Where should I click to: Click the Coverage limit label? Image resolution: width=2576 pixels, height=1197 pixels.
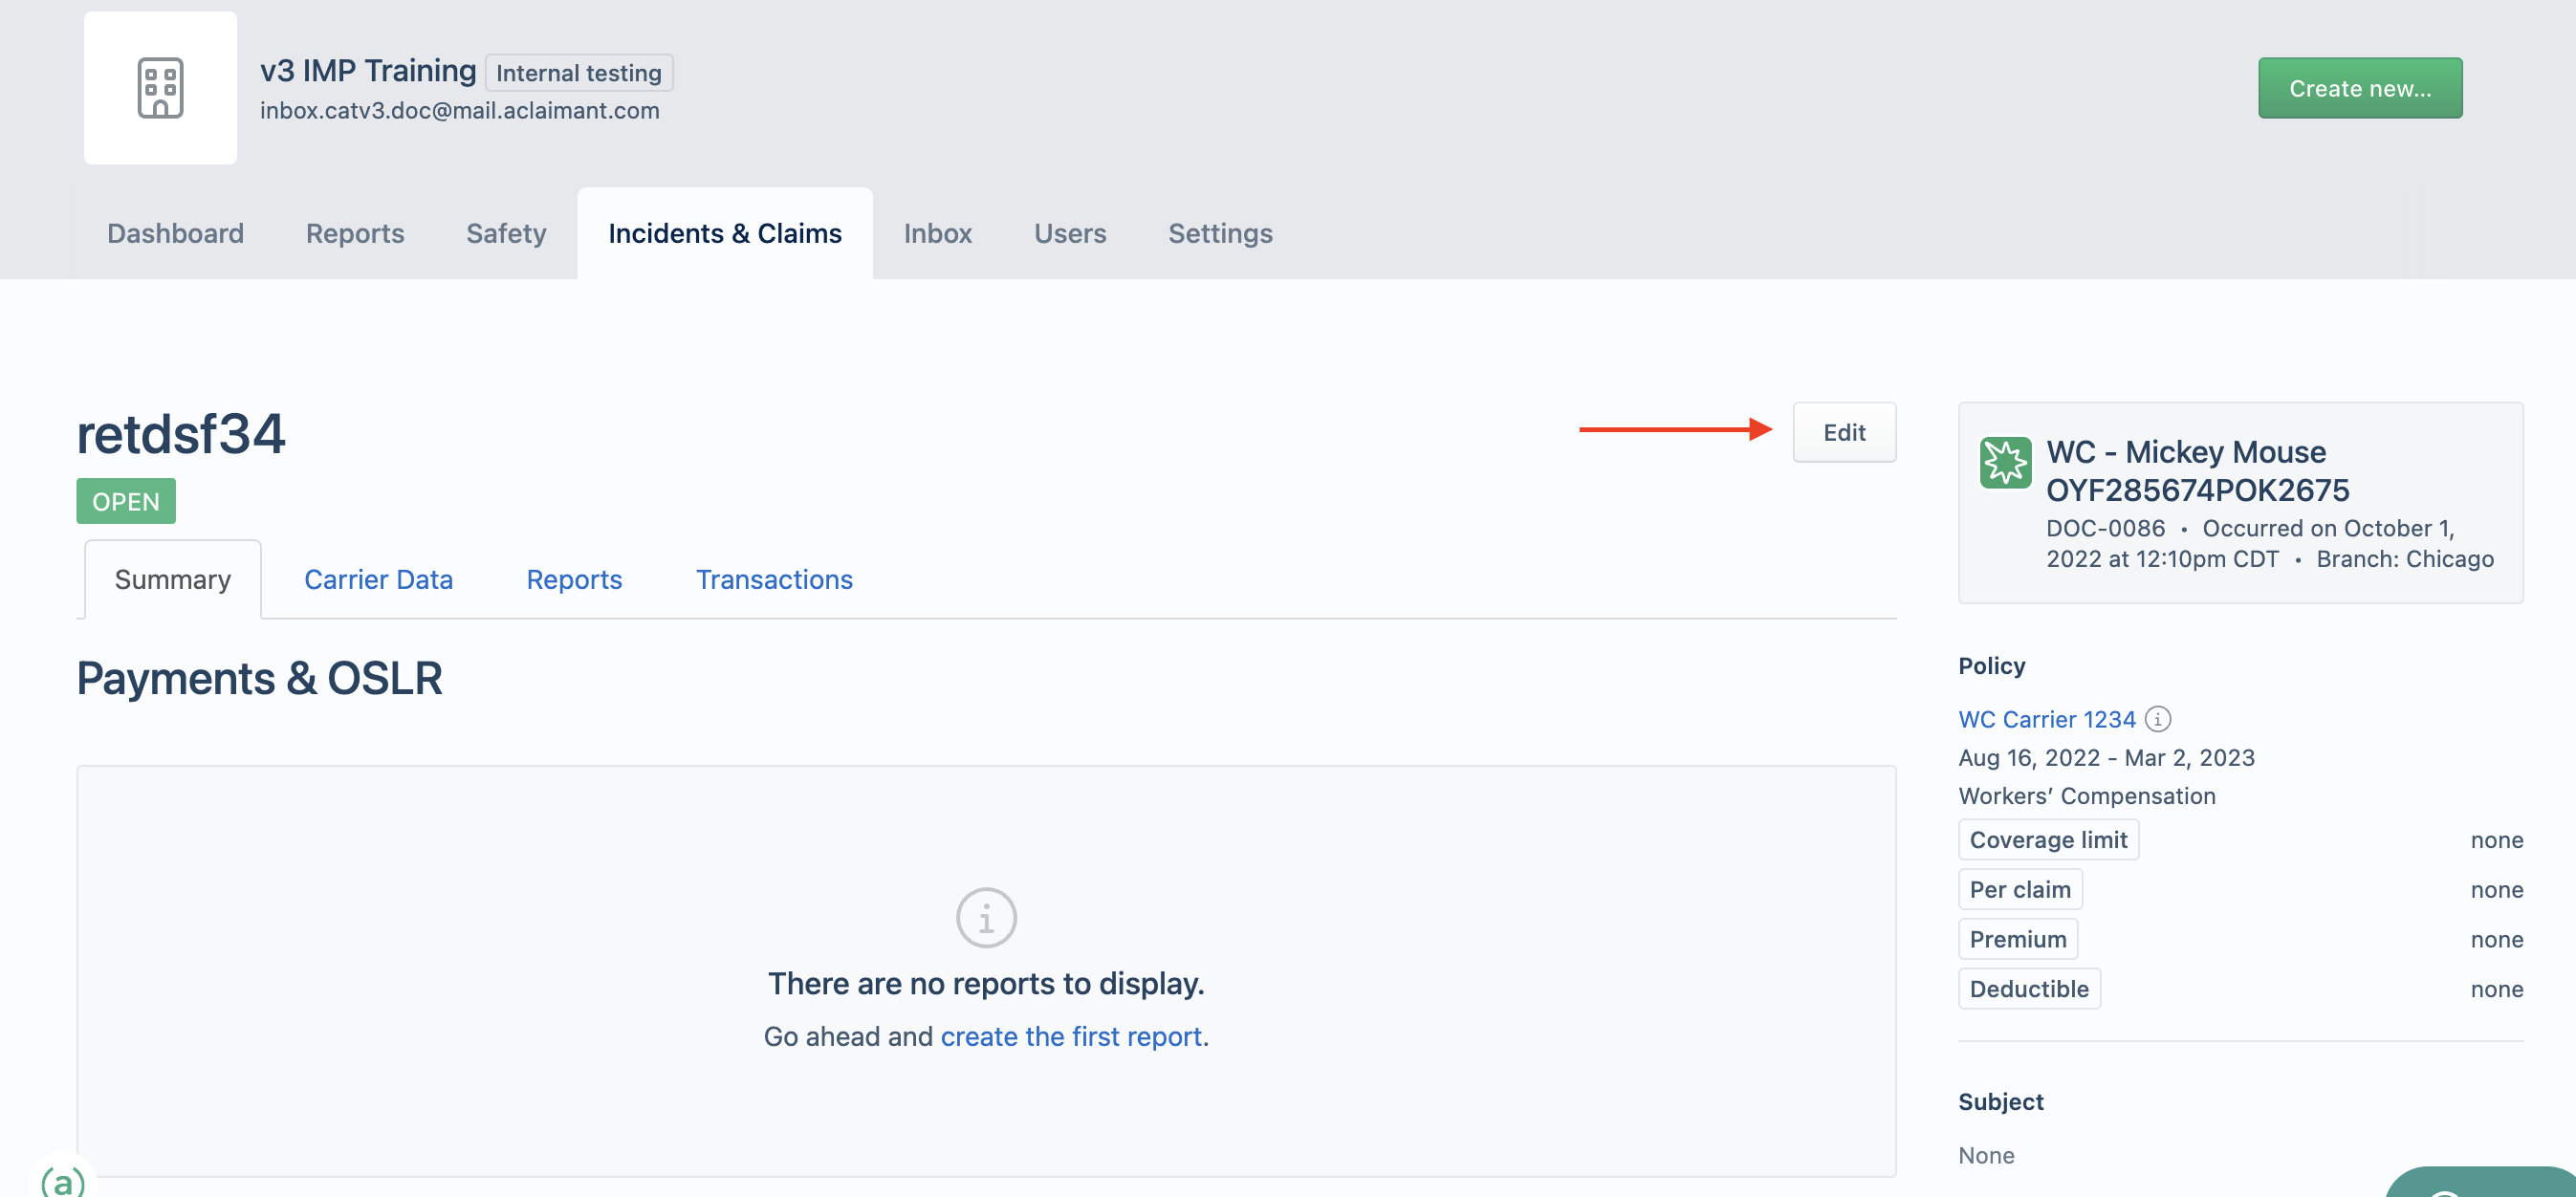(x=2048, y=839)
